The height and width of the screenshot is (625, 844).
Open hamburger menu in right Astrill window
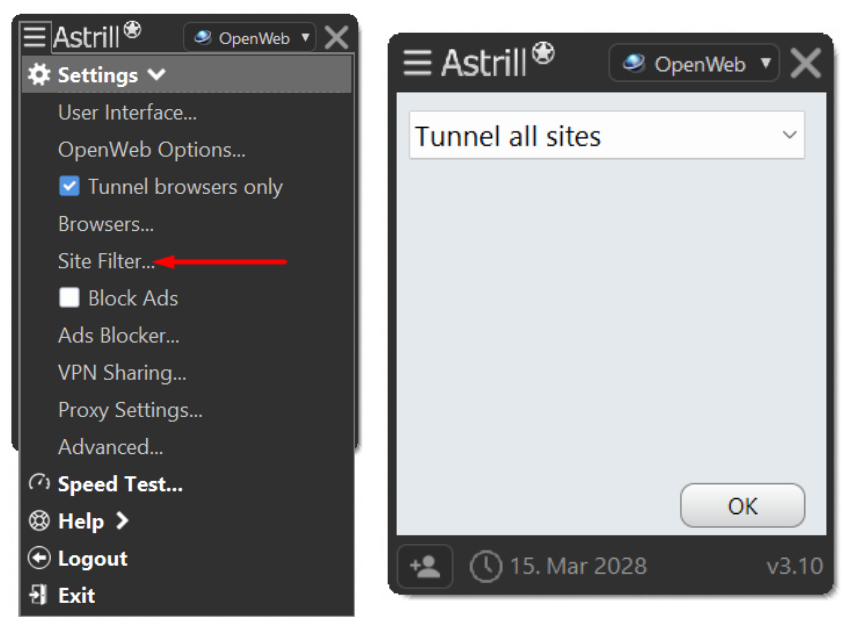[417, 62]
